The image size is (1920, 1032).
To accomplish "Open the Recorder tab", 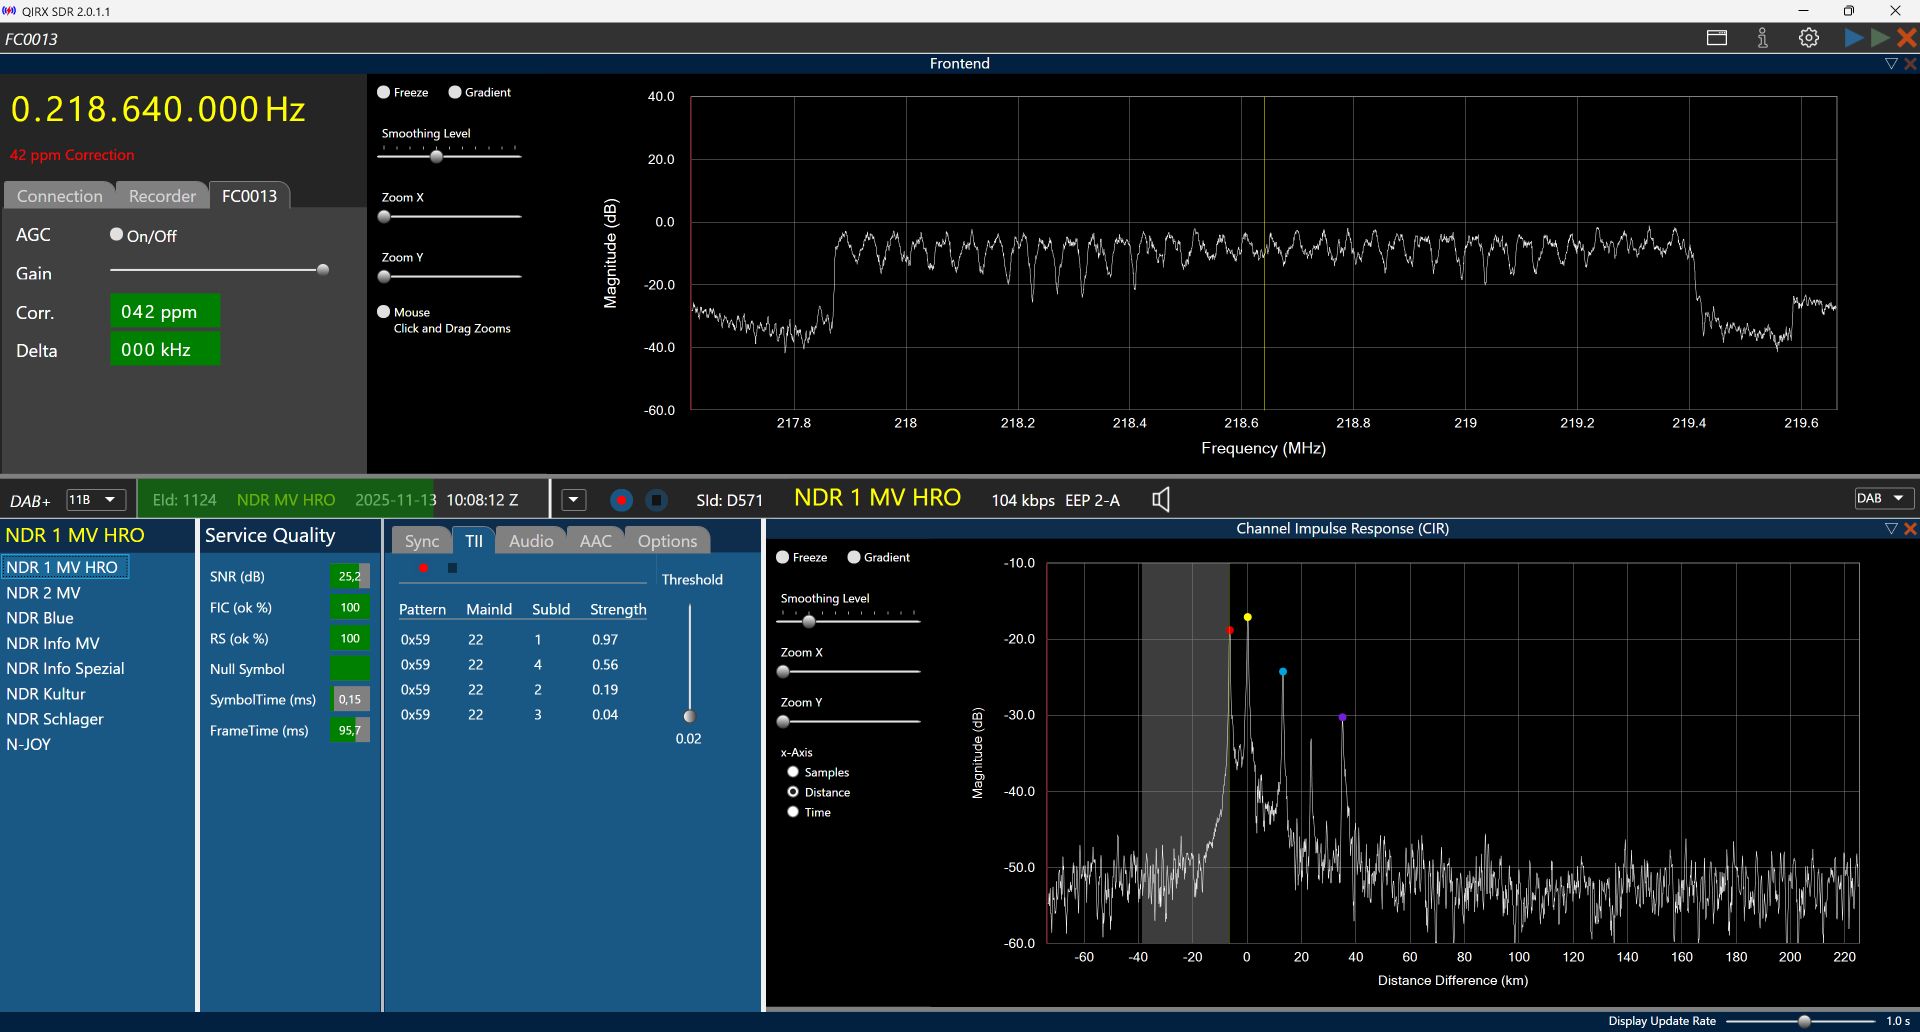I will 162,196.
